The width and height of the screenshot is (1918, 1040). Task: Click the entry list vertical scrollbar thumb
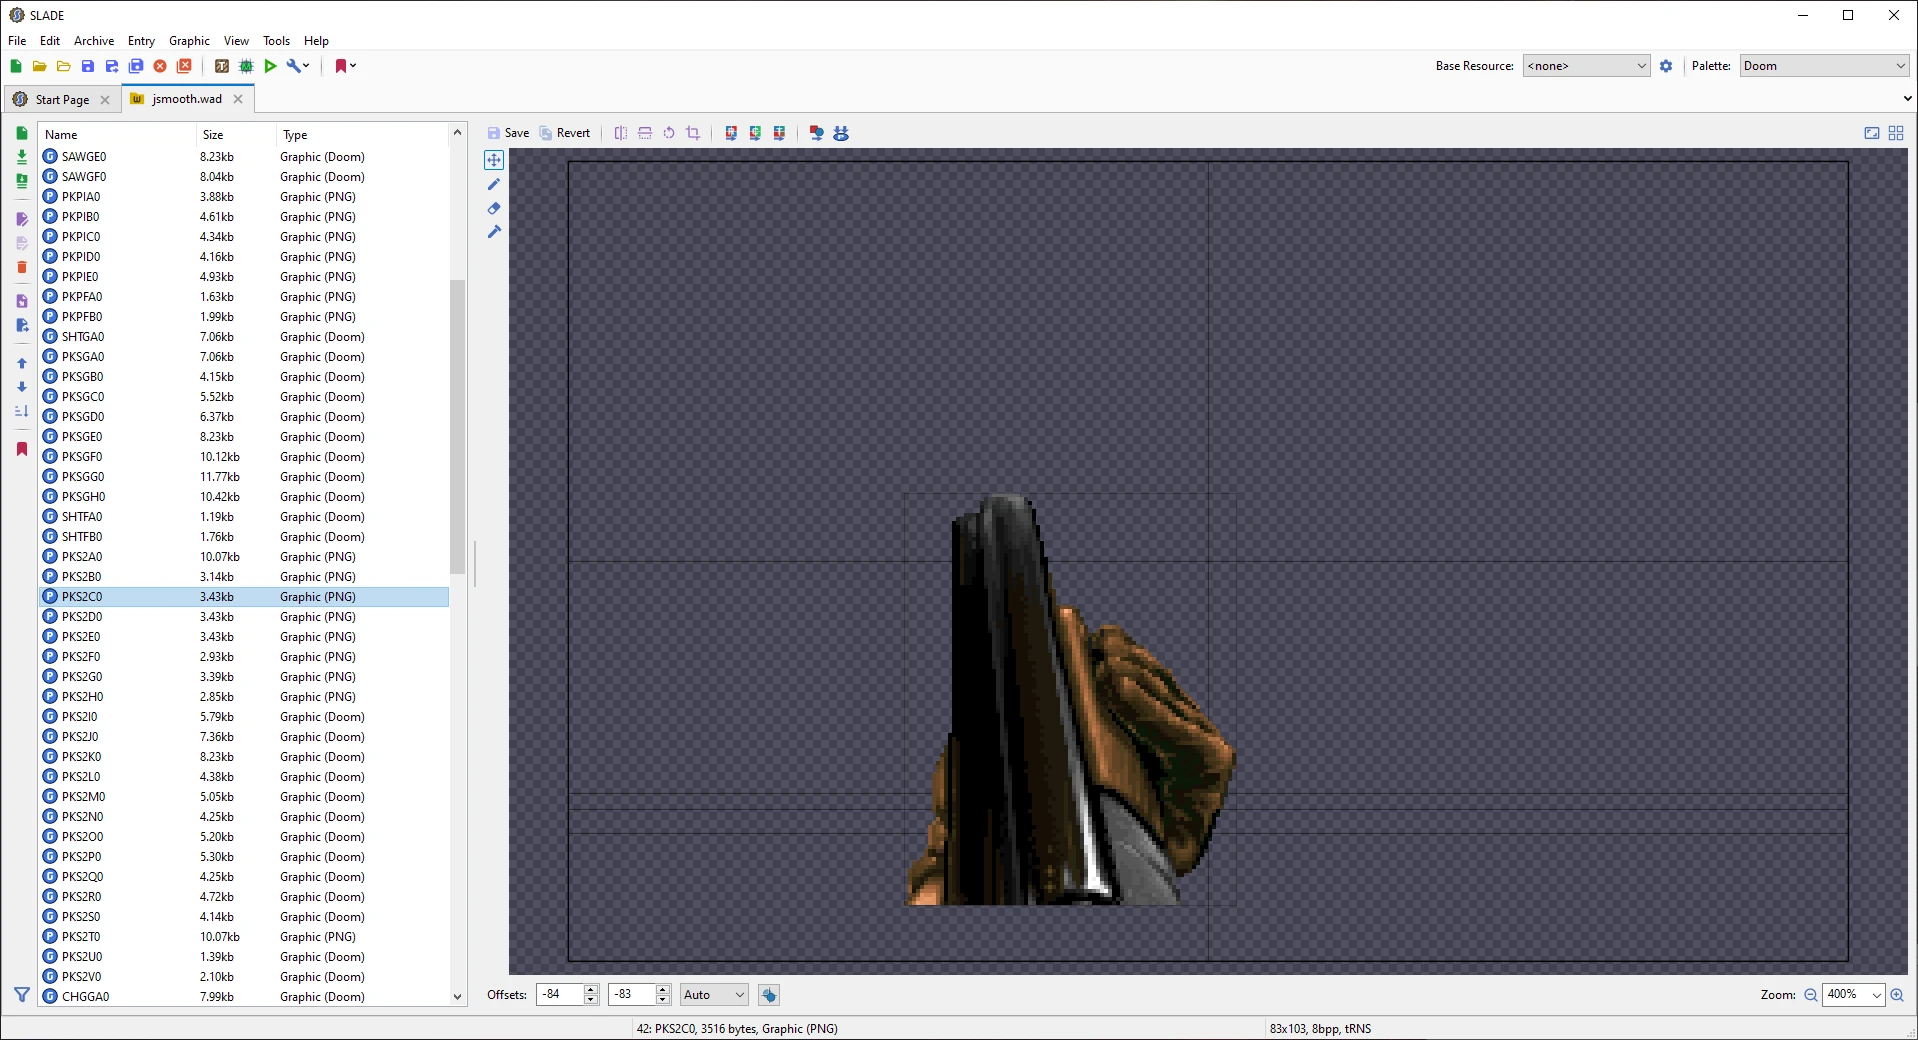point(457,427)
